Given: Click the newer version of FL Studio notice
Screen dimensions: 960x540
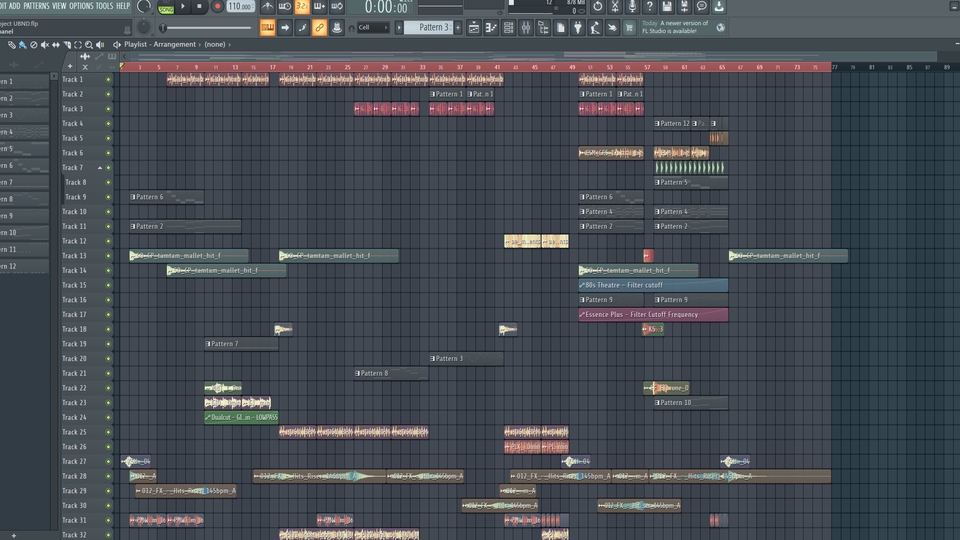Looking at the screenshot, I should coord(675,26).
